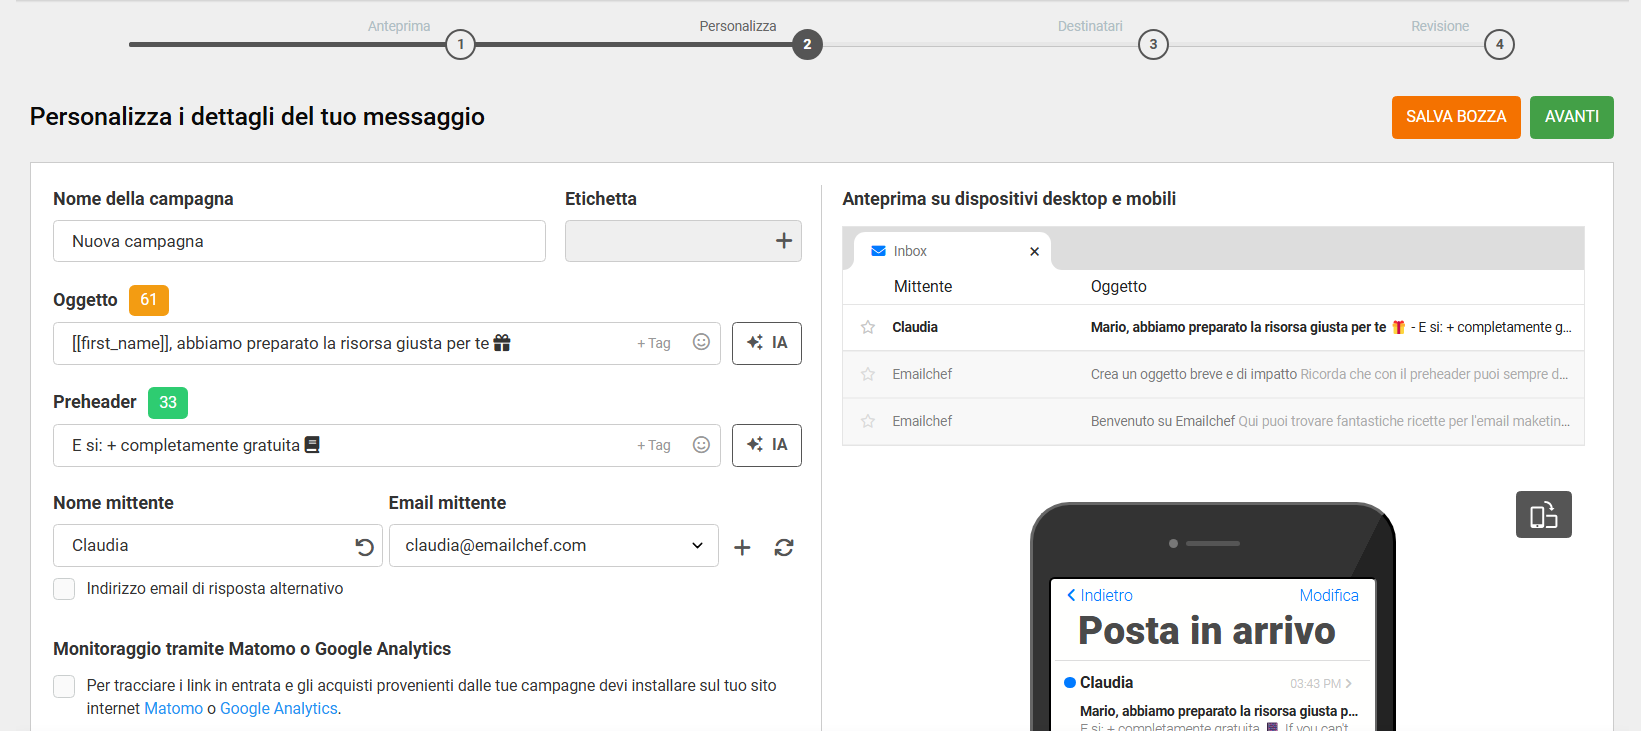
Task: Star the Claudia message in preview
Action: tap(868, 327)
